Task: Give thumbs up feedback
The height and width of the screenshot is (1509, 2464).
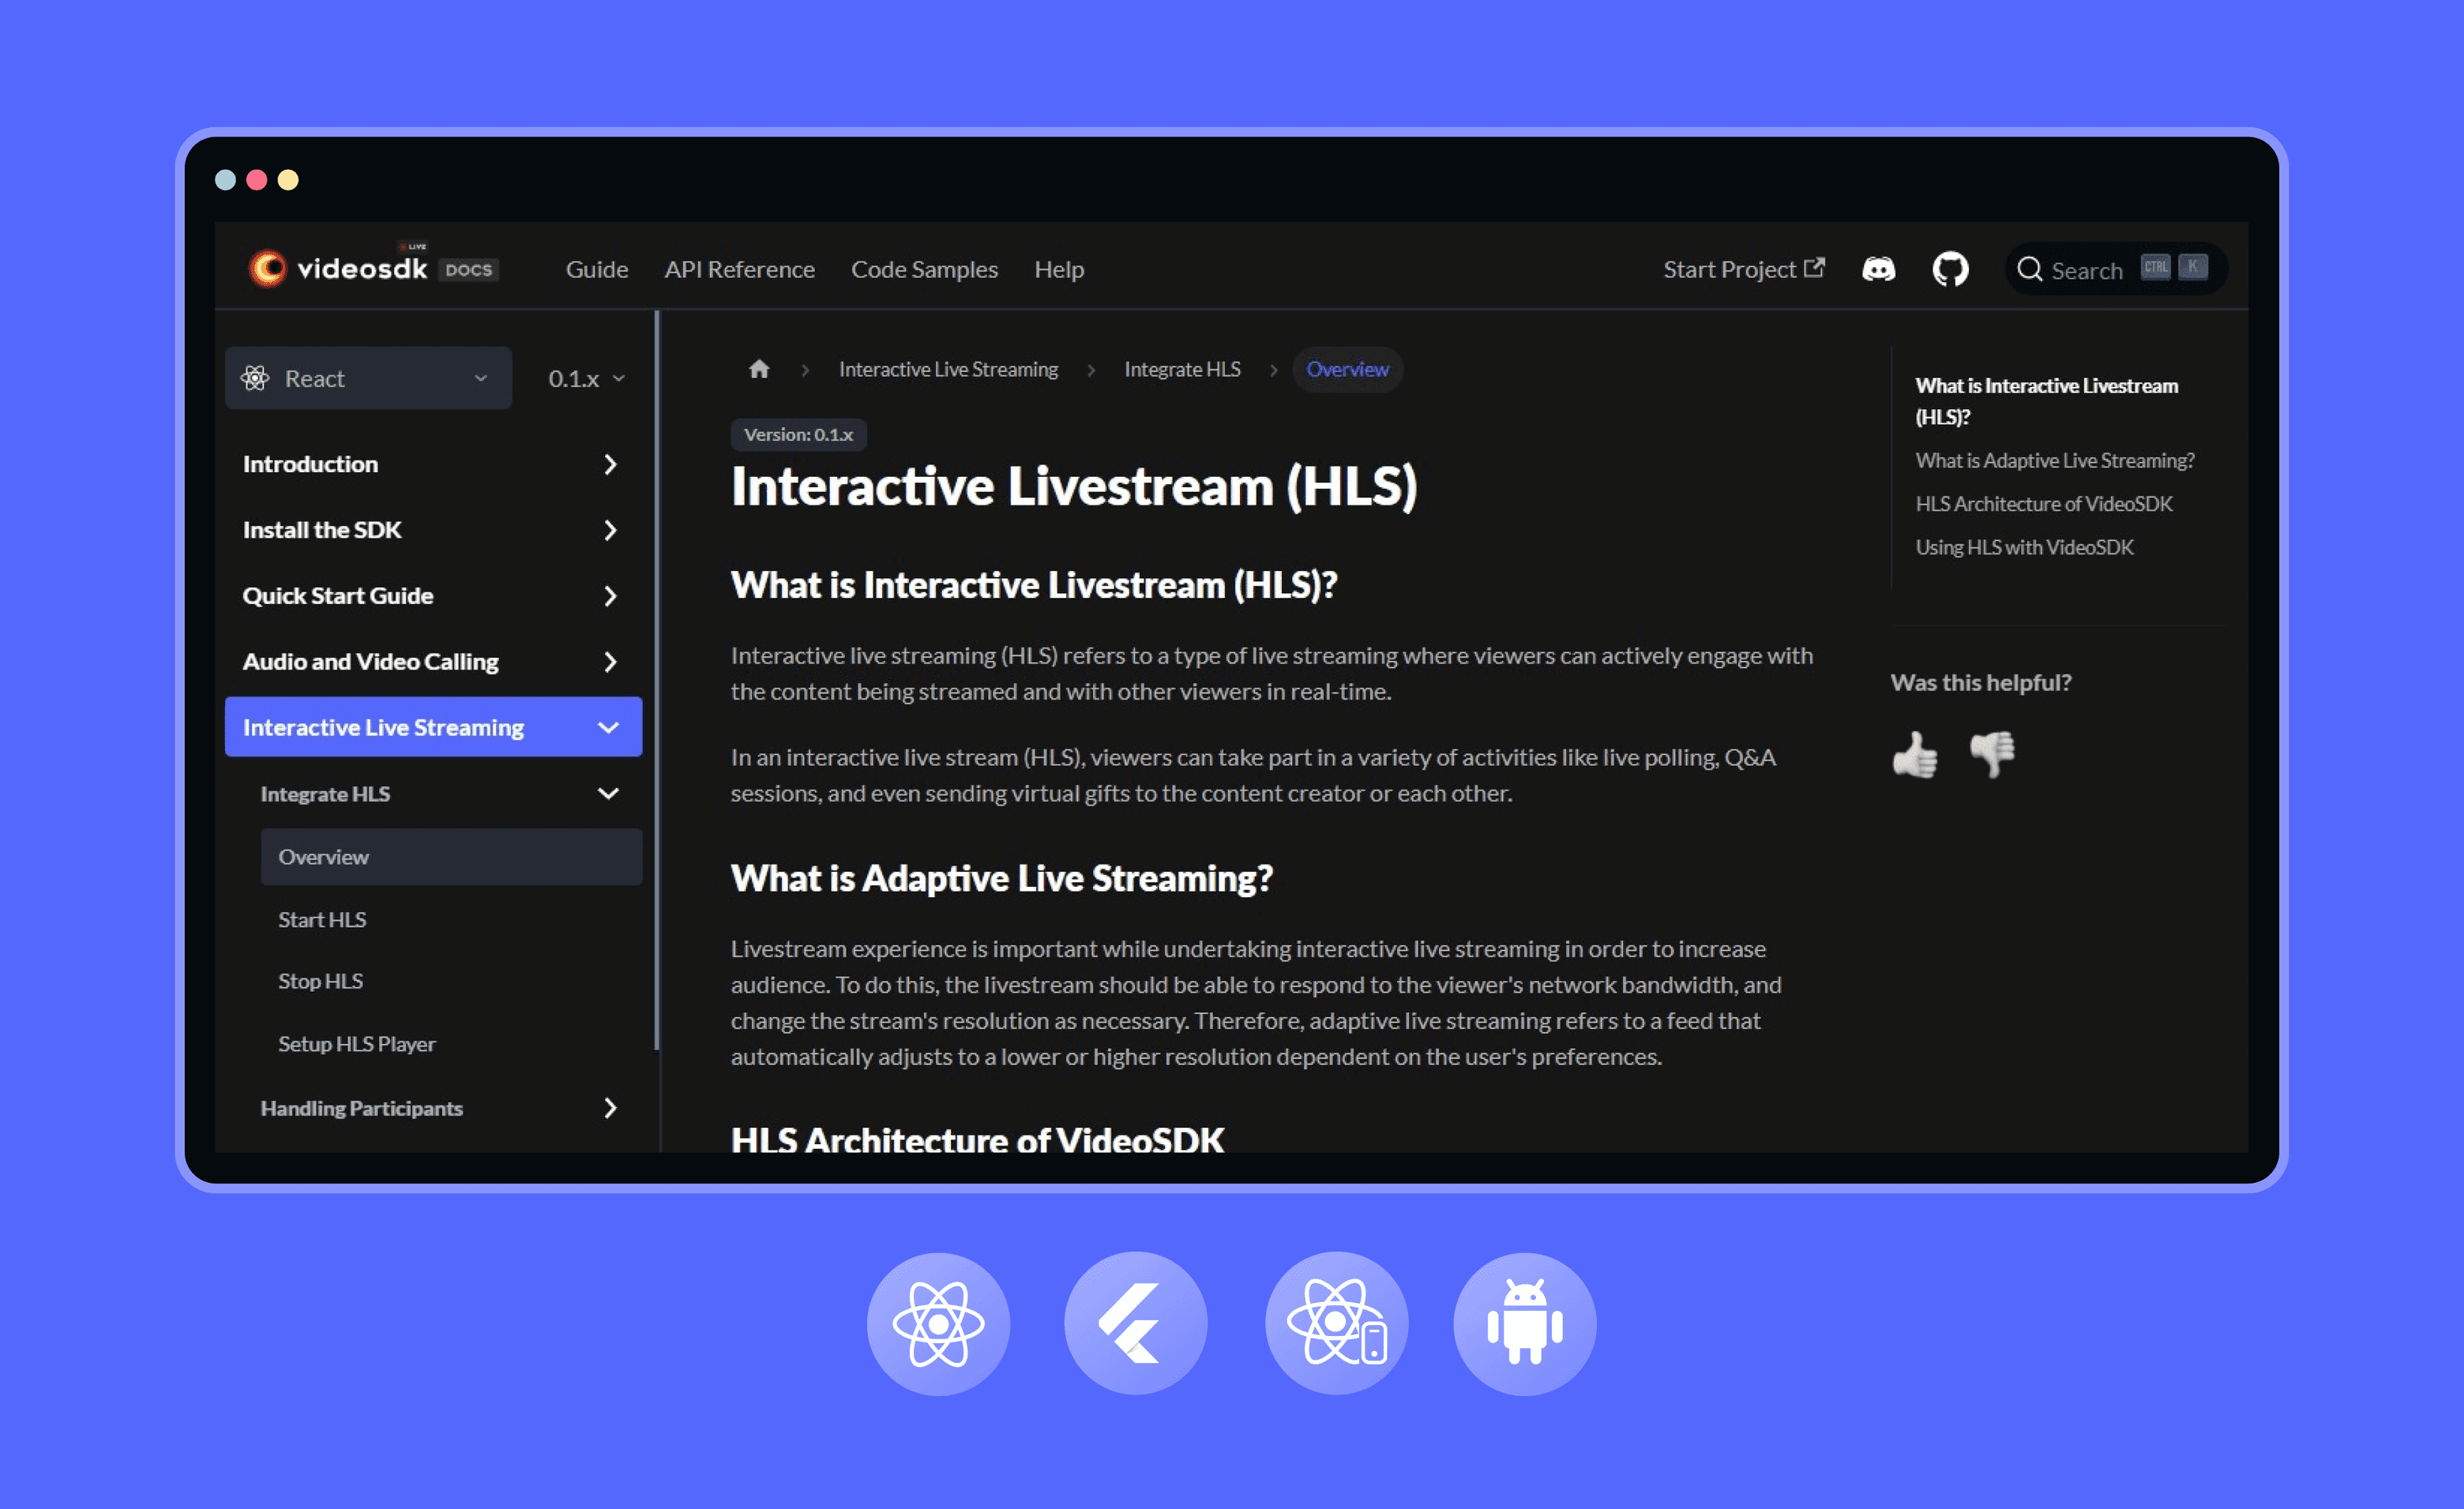Action: (x=1915, y=754)
